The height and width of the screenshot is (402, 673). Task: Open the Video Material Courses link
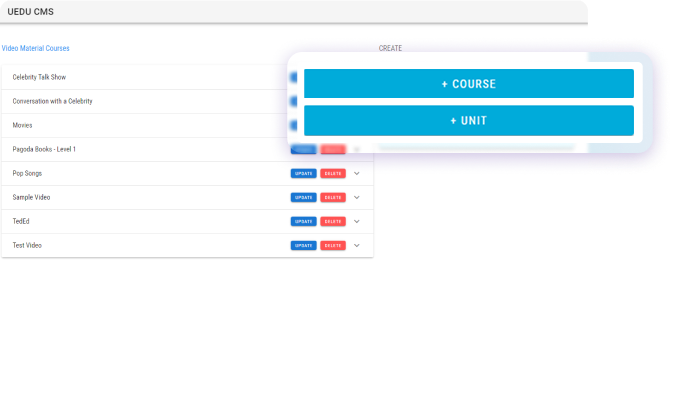tap(36, 48)
